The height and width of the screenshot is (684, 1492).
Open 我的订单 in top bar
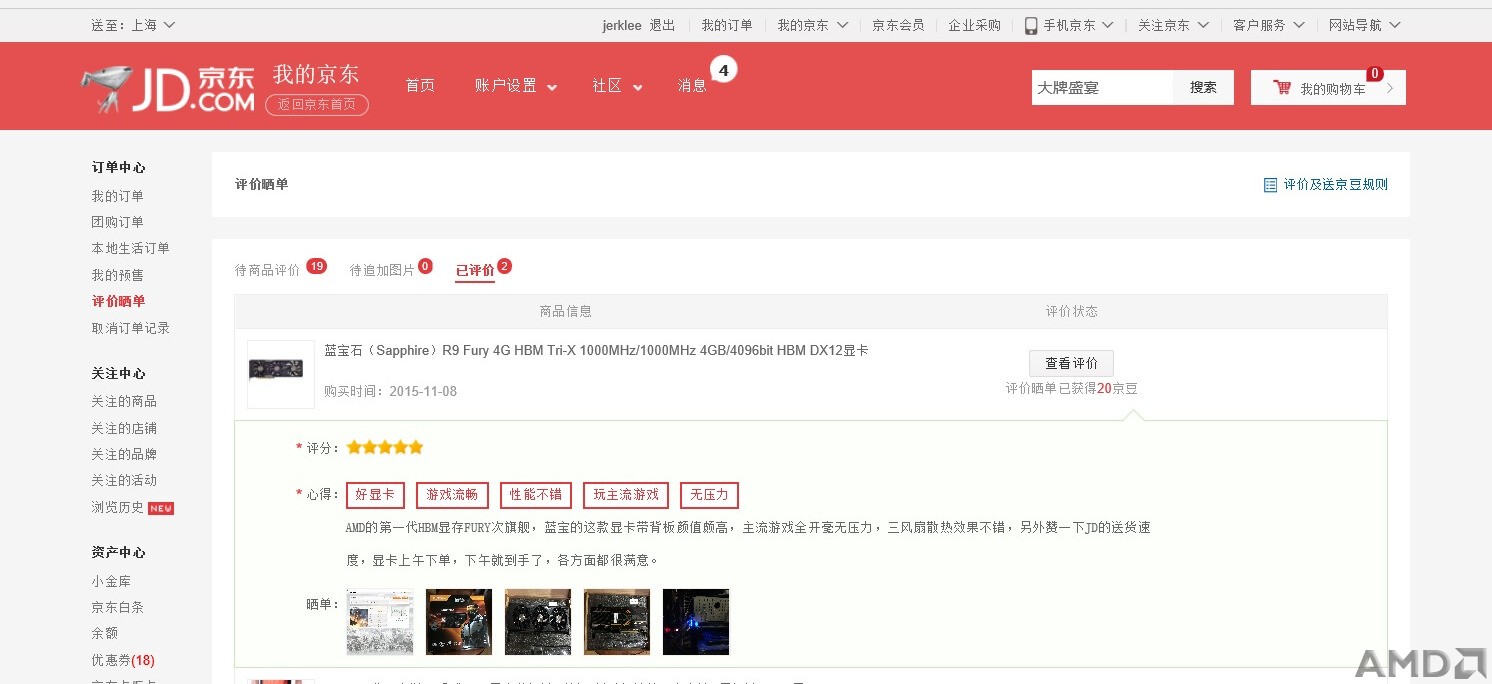(x=727, y=25)
